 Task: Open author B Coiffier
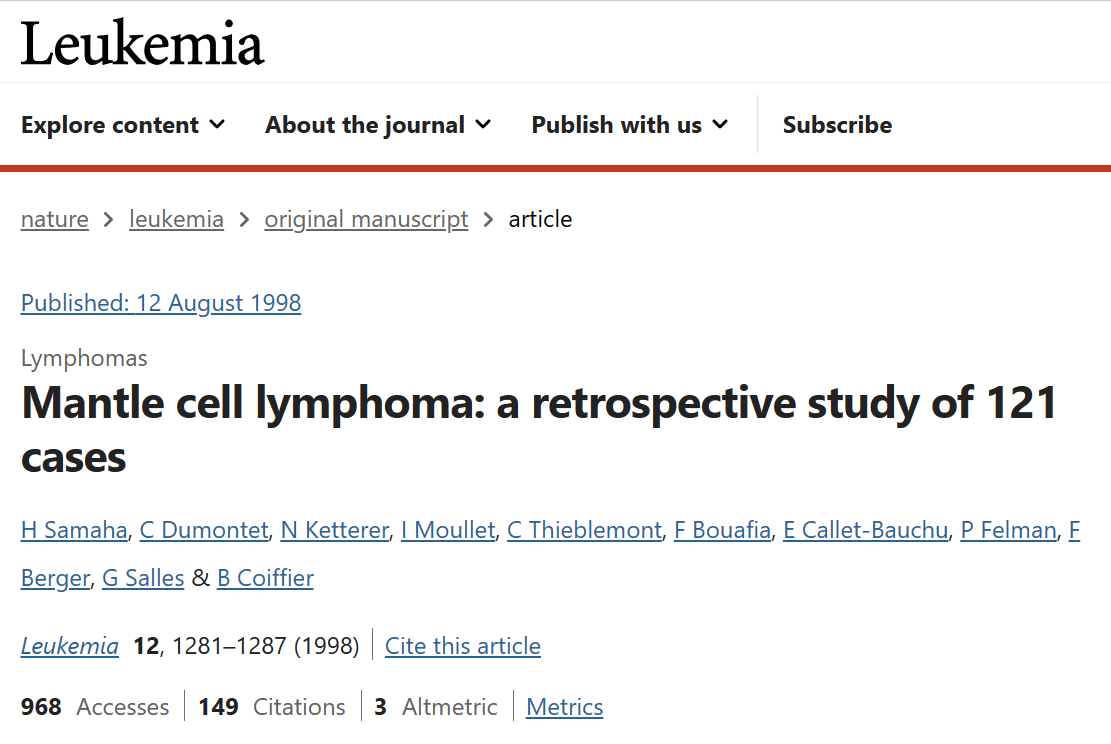(265, 577)
